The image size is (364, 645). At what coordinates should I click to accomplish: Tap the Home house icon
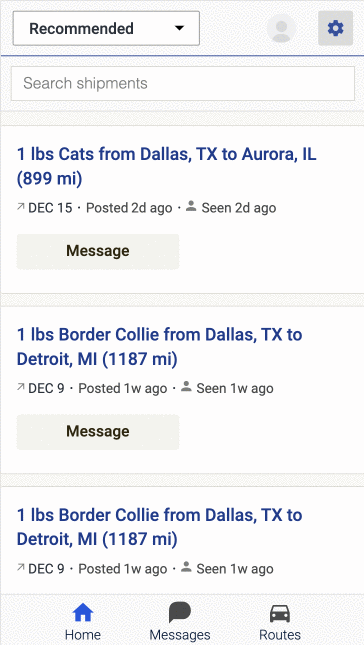click(x=83, y=613)
